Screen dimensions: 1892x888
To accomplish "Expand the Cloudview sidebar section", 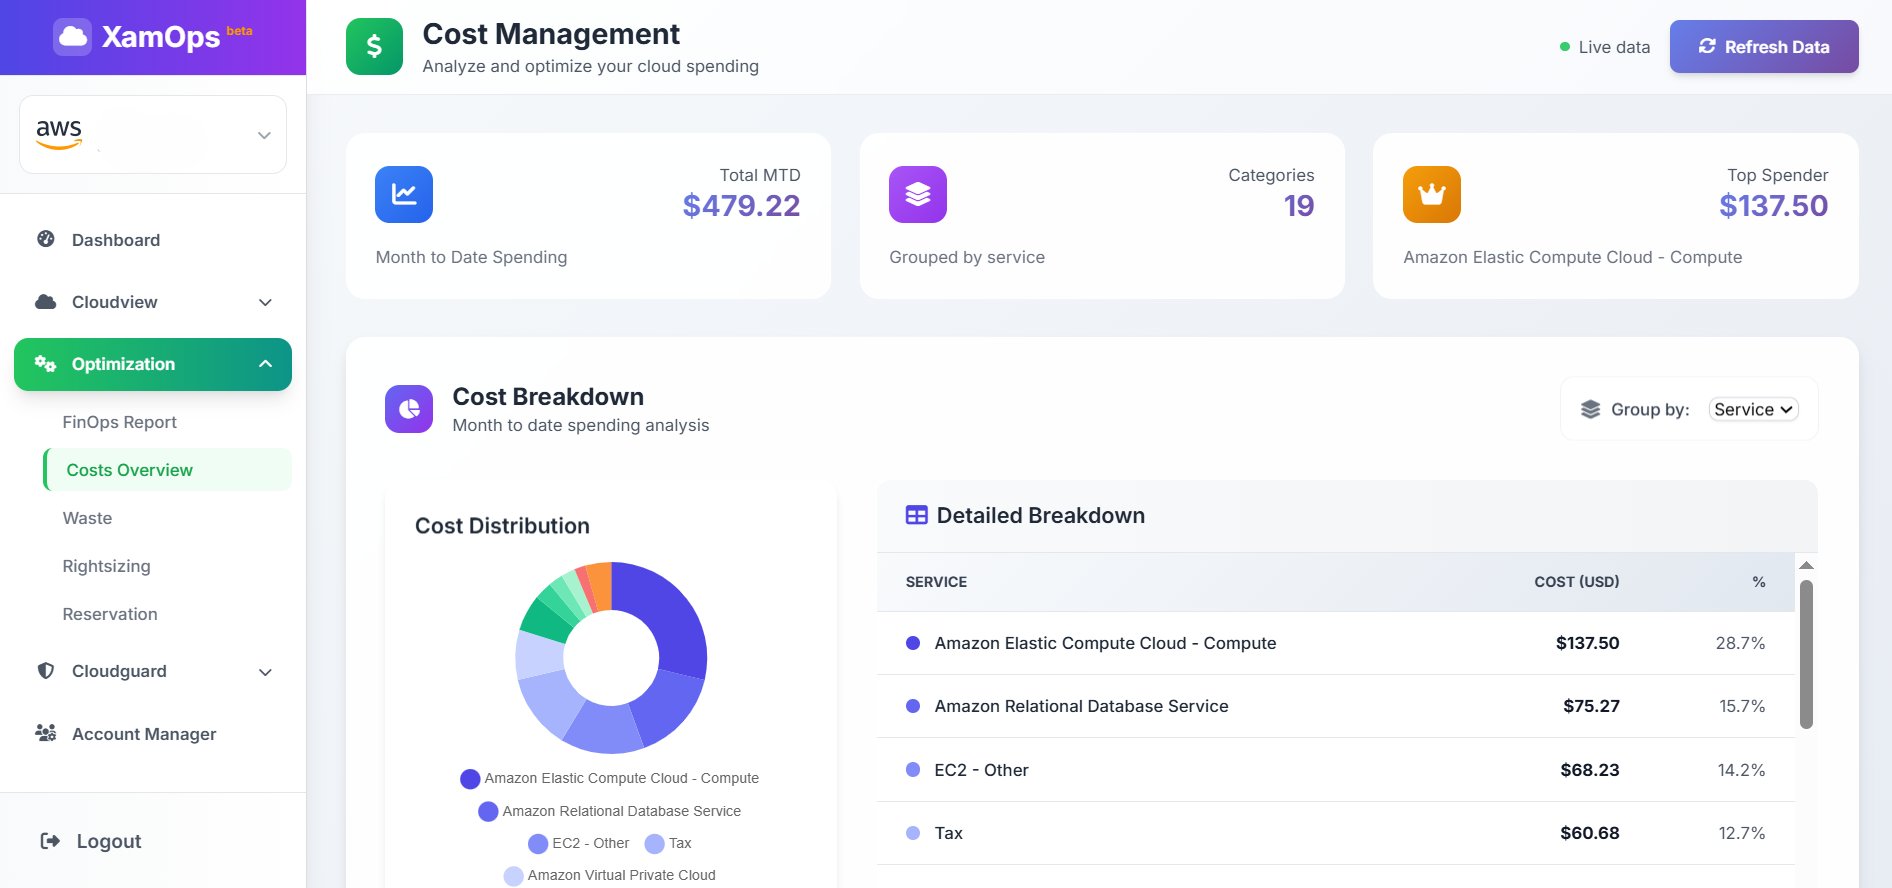I will click(x=153, y=302).
